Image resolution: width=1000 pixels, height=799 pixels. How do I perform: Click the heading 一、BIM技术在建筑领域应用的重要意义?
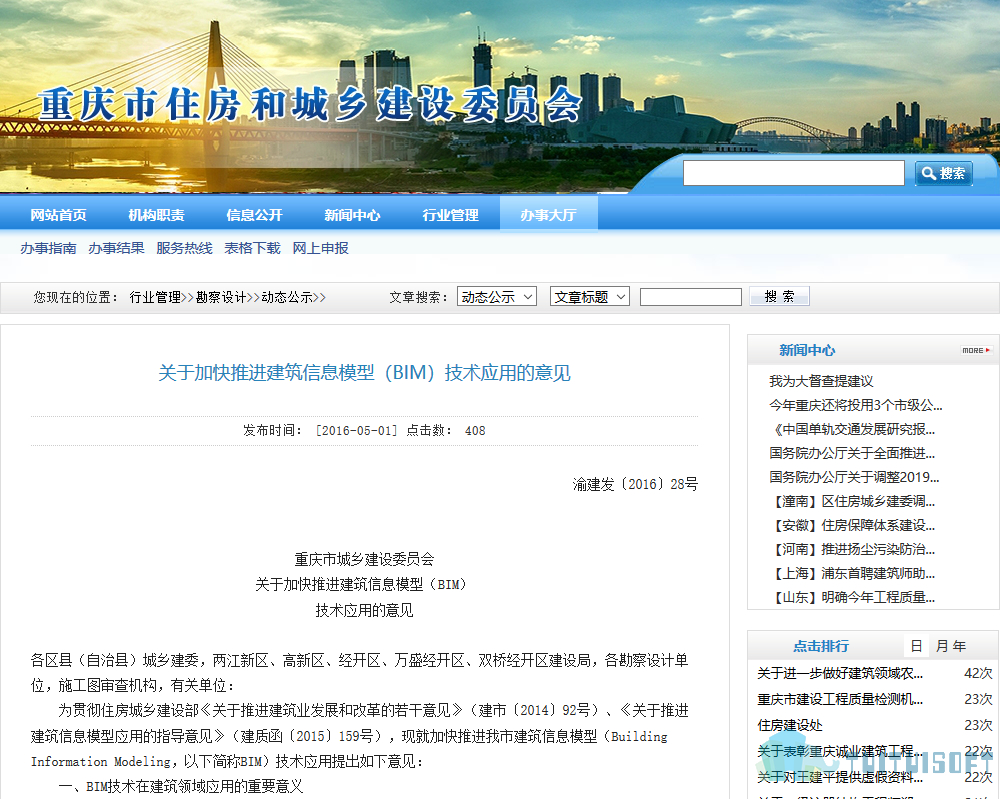pyautogui.click(x=180, y=786)
